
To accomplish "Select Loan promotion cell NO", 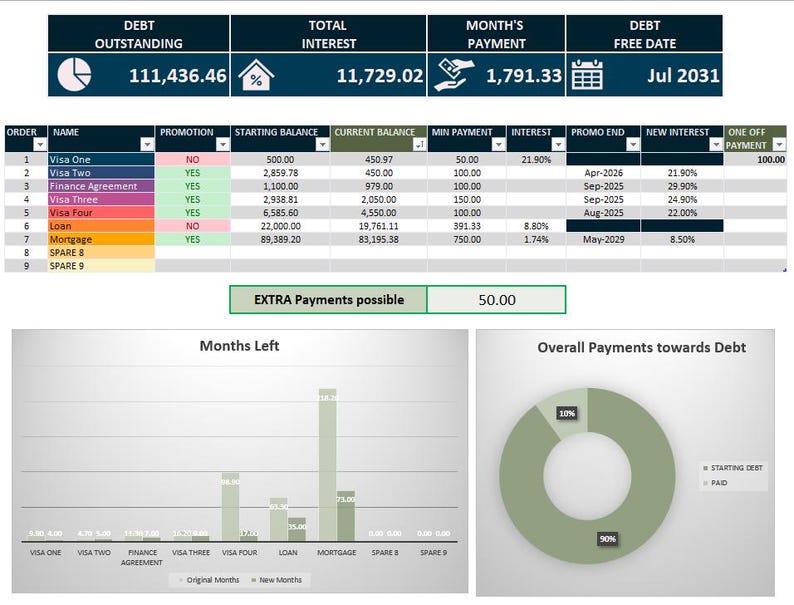I will pyautogui.click(x=192, y=226).
